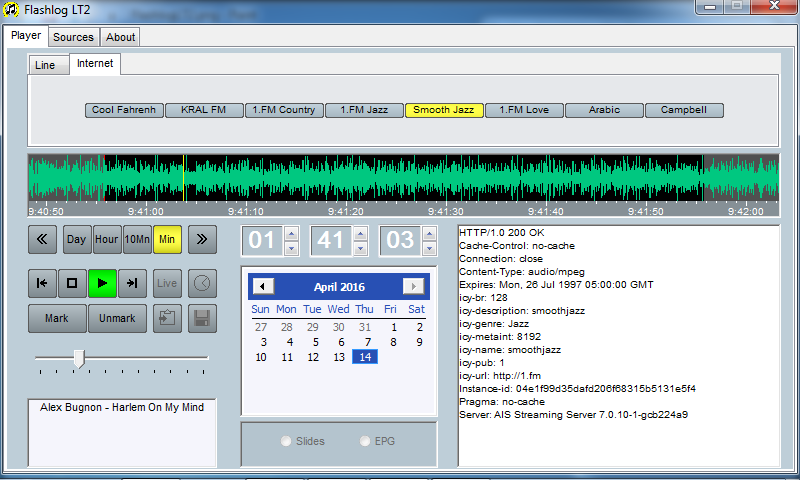This screenshot has height=480, width=800.
Task: Click the track title Alex Bugnon - Harlem On My Mind
Action: (x=122, y=407)
